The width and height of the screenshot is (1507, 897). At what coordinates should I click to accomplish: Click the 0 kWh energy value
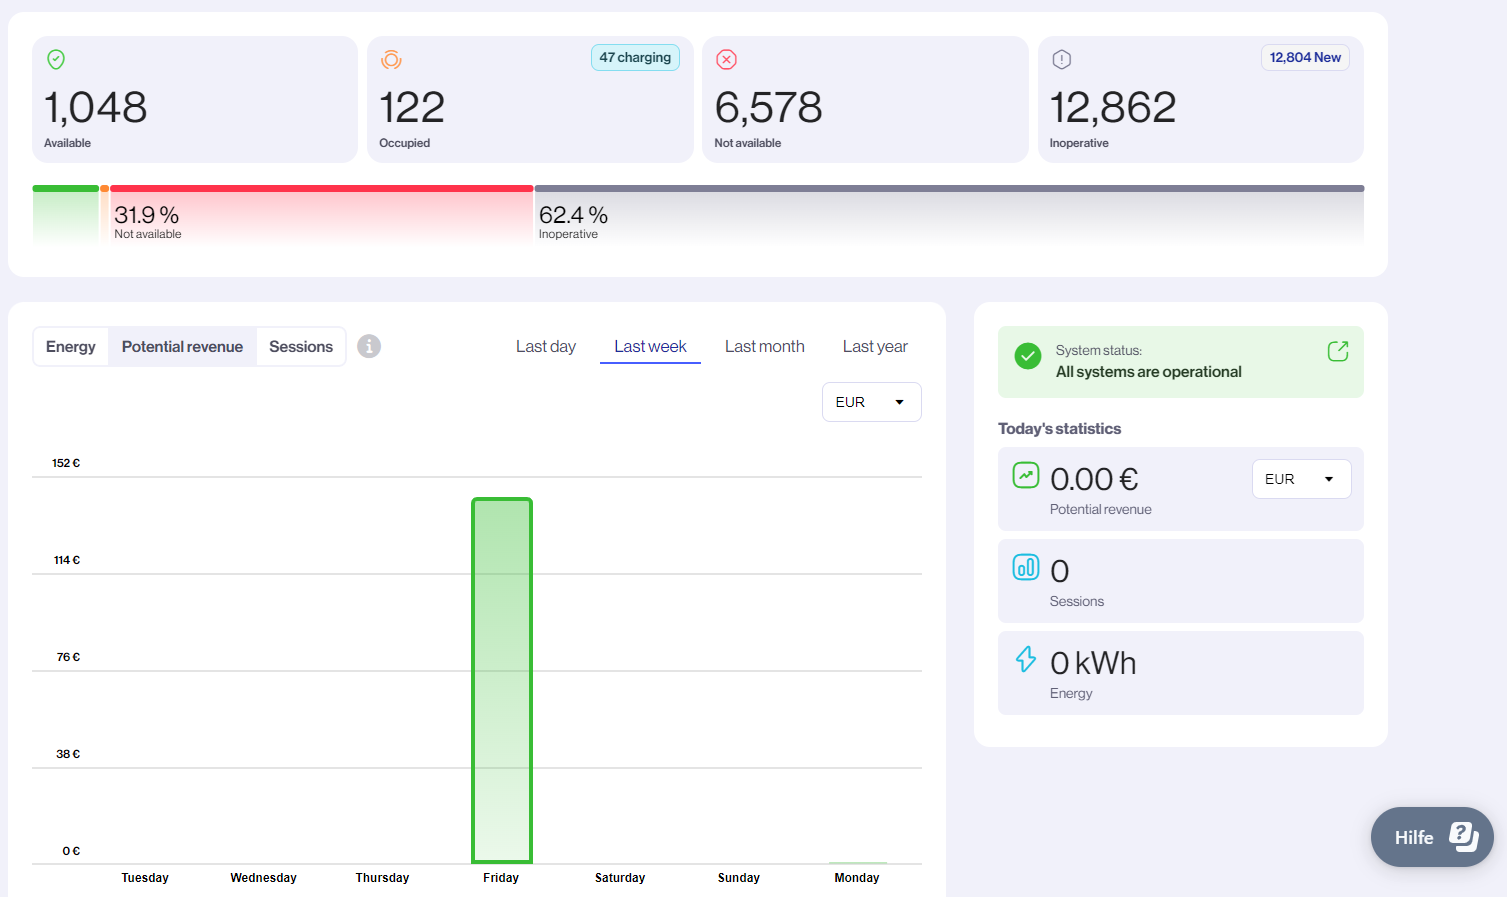(1093, 663)
